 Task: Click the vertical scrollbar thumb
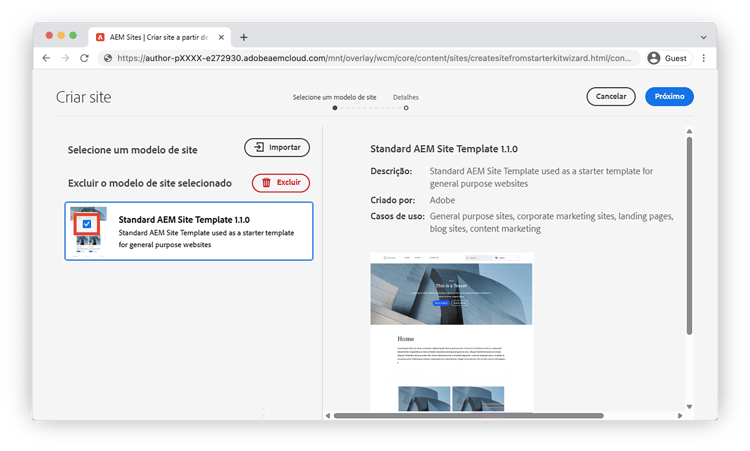pyautogui.click(x=689, y=236)
